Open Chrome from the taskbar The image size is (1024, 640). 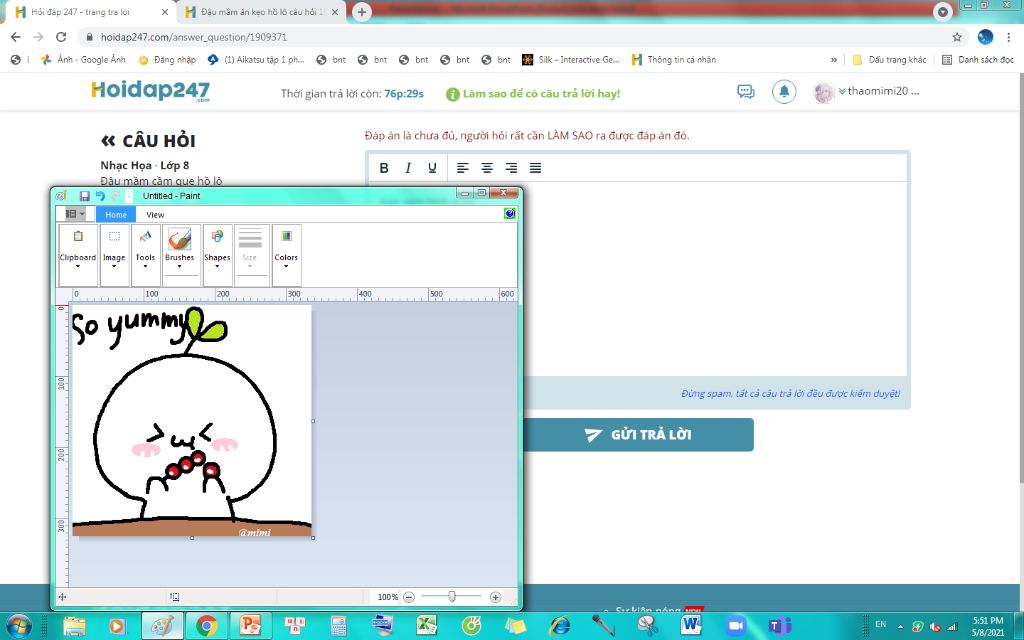[x=206, y=626]
